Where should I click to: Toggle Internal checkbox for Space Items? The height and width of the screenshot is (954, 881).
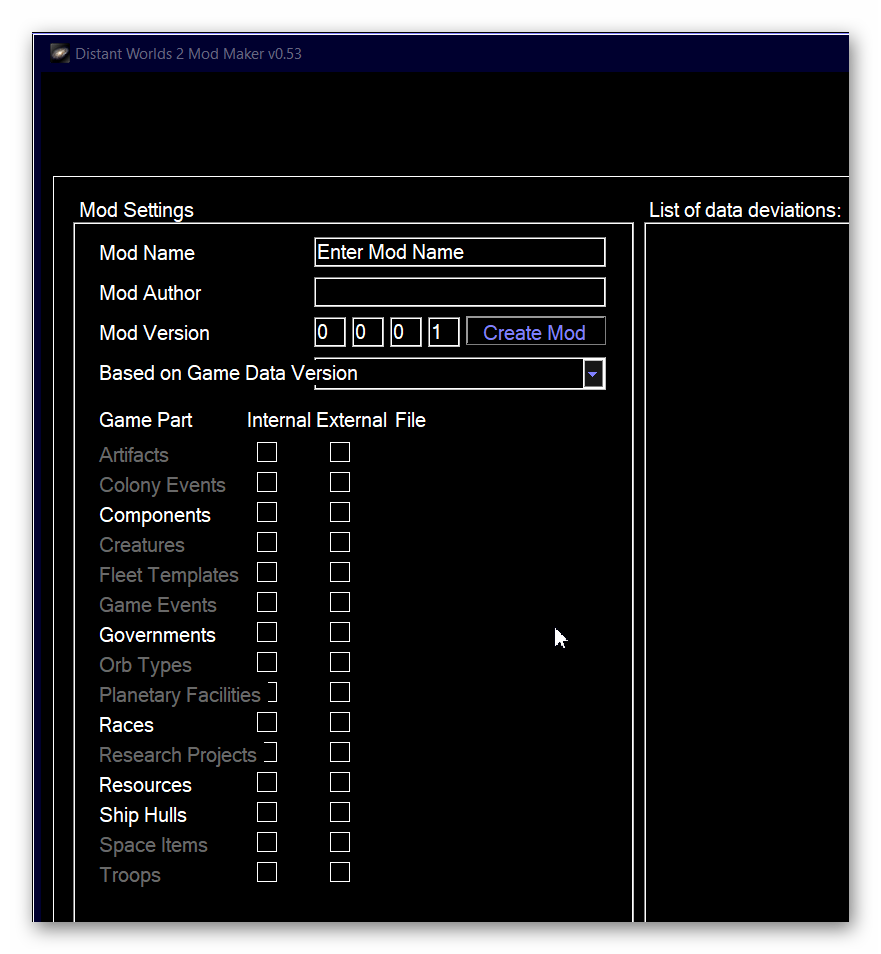click(x=266, y=842)
